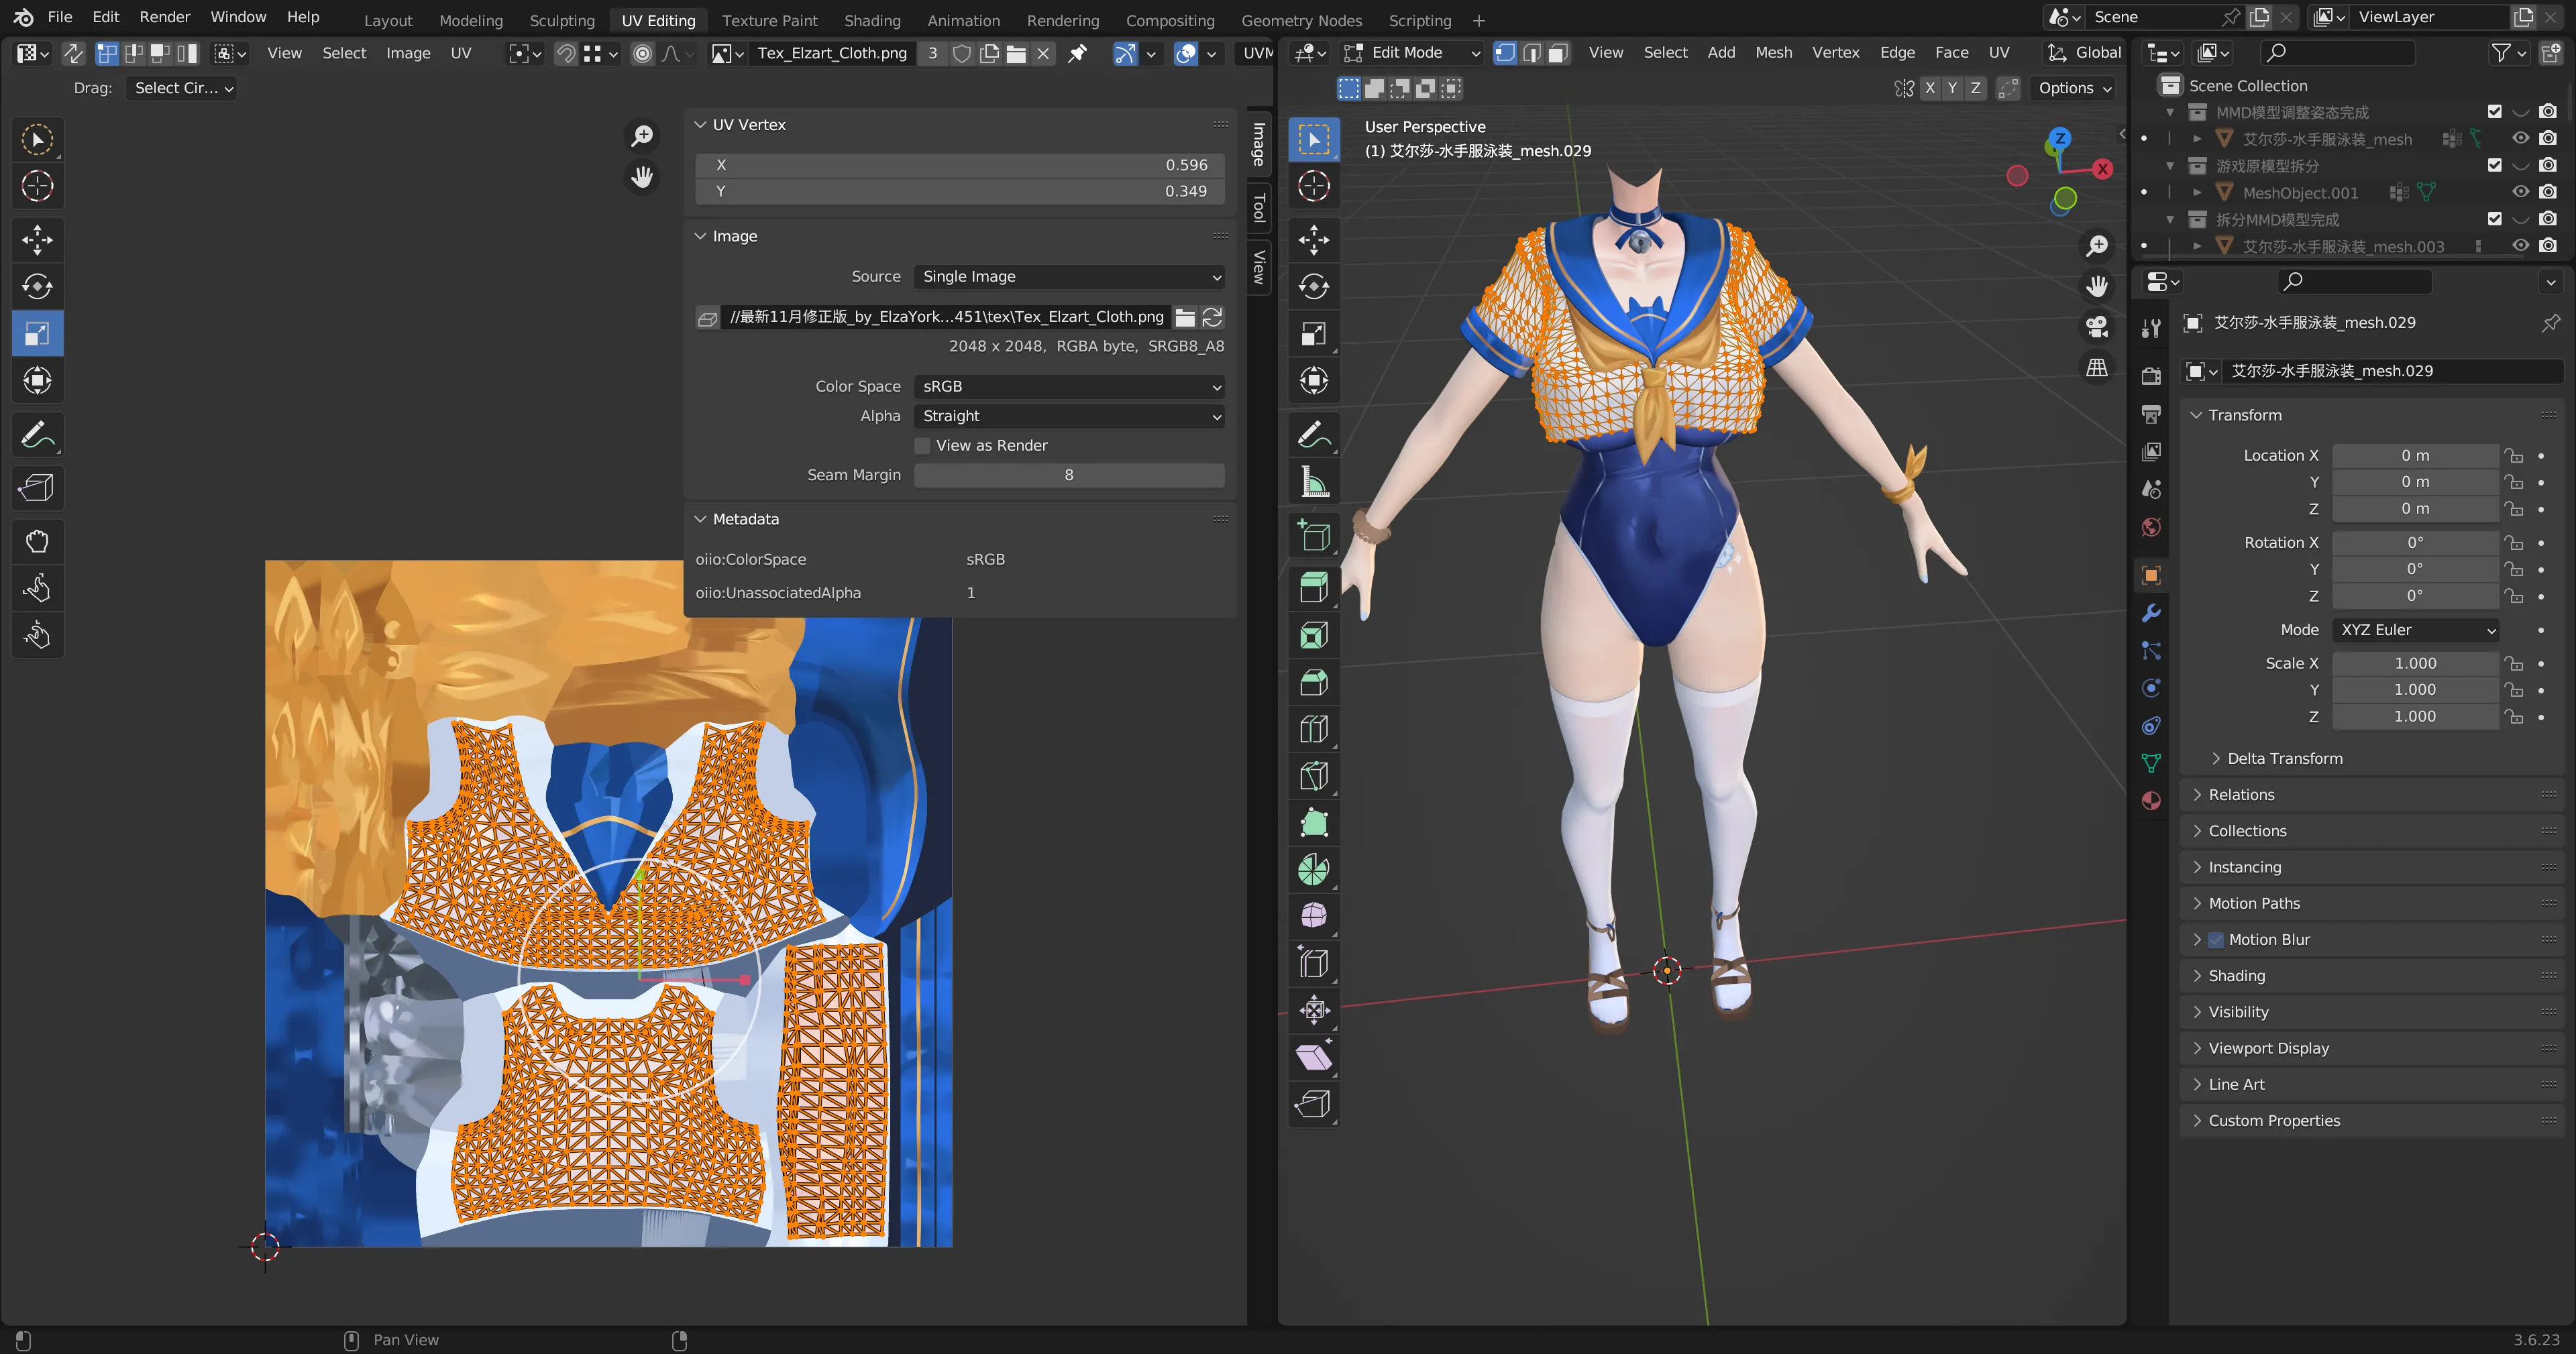Open the Mesh menu in 3D viewport
The width and height of the screenshot is (2576, 1354).
tap(1773, 53)
